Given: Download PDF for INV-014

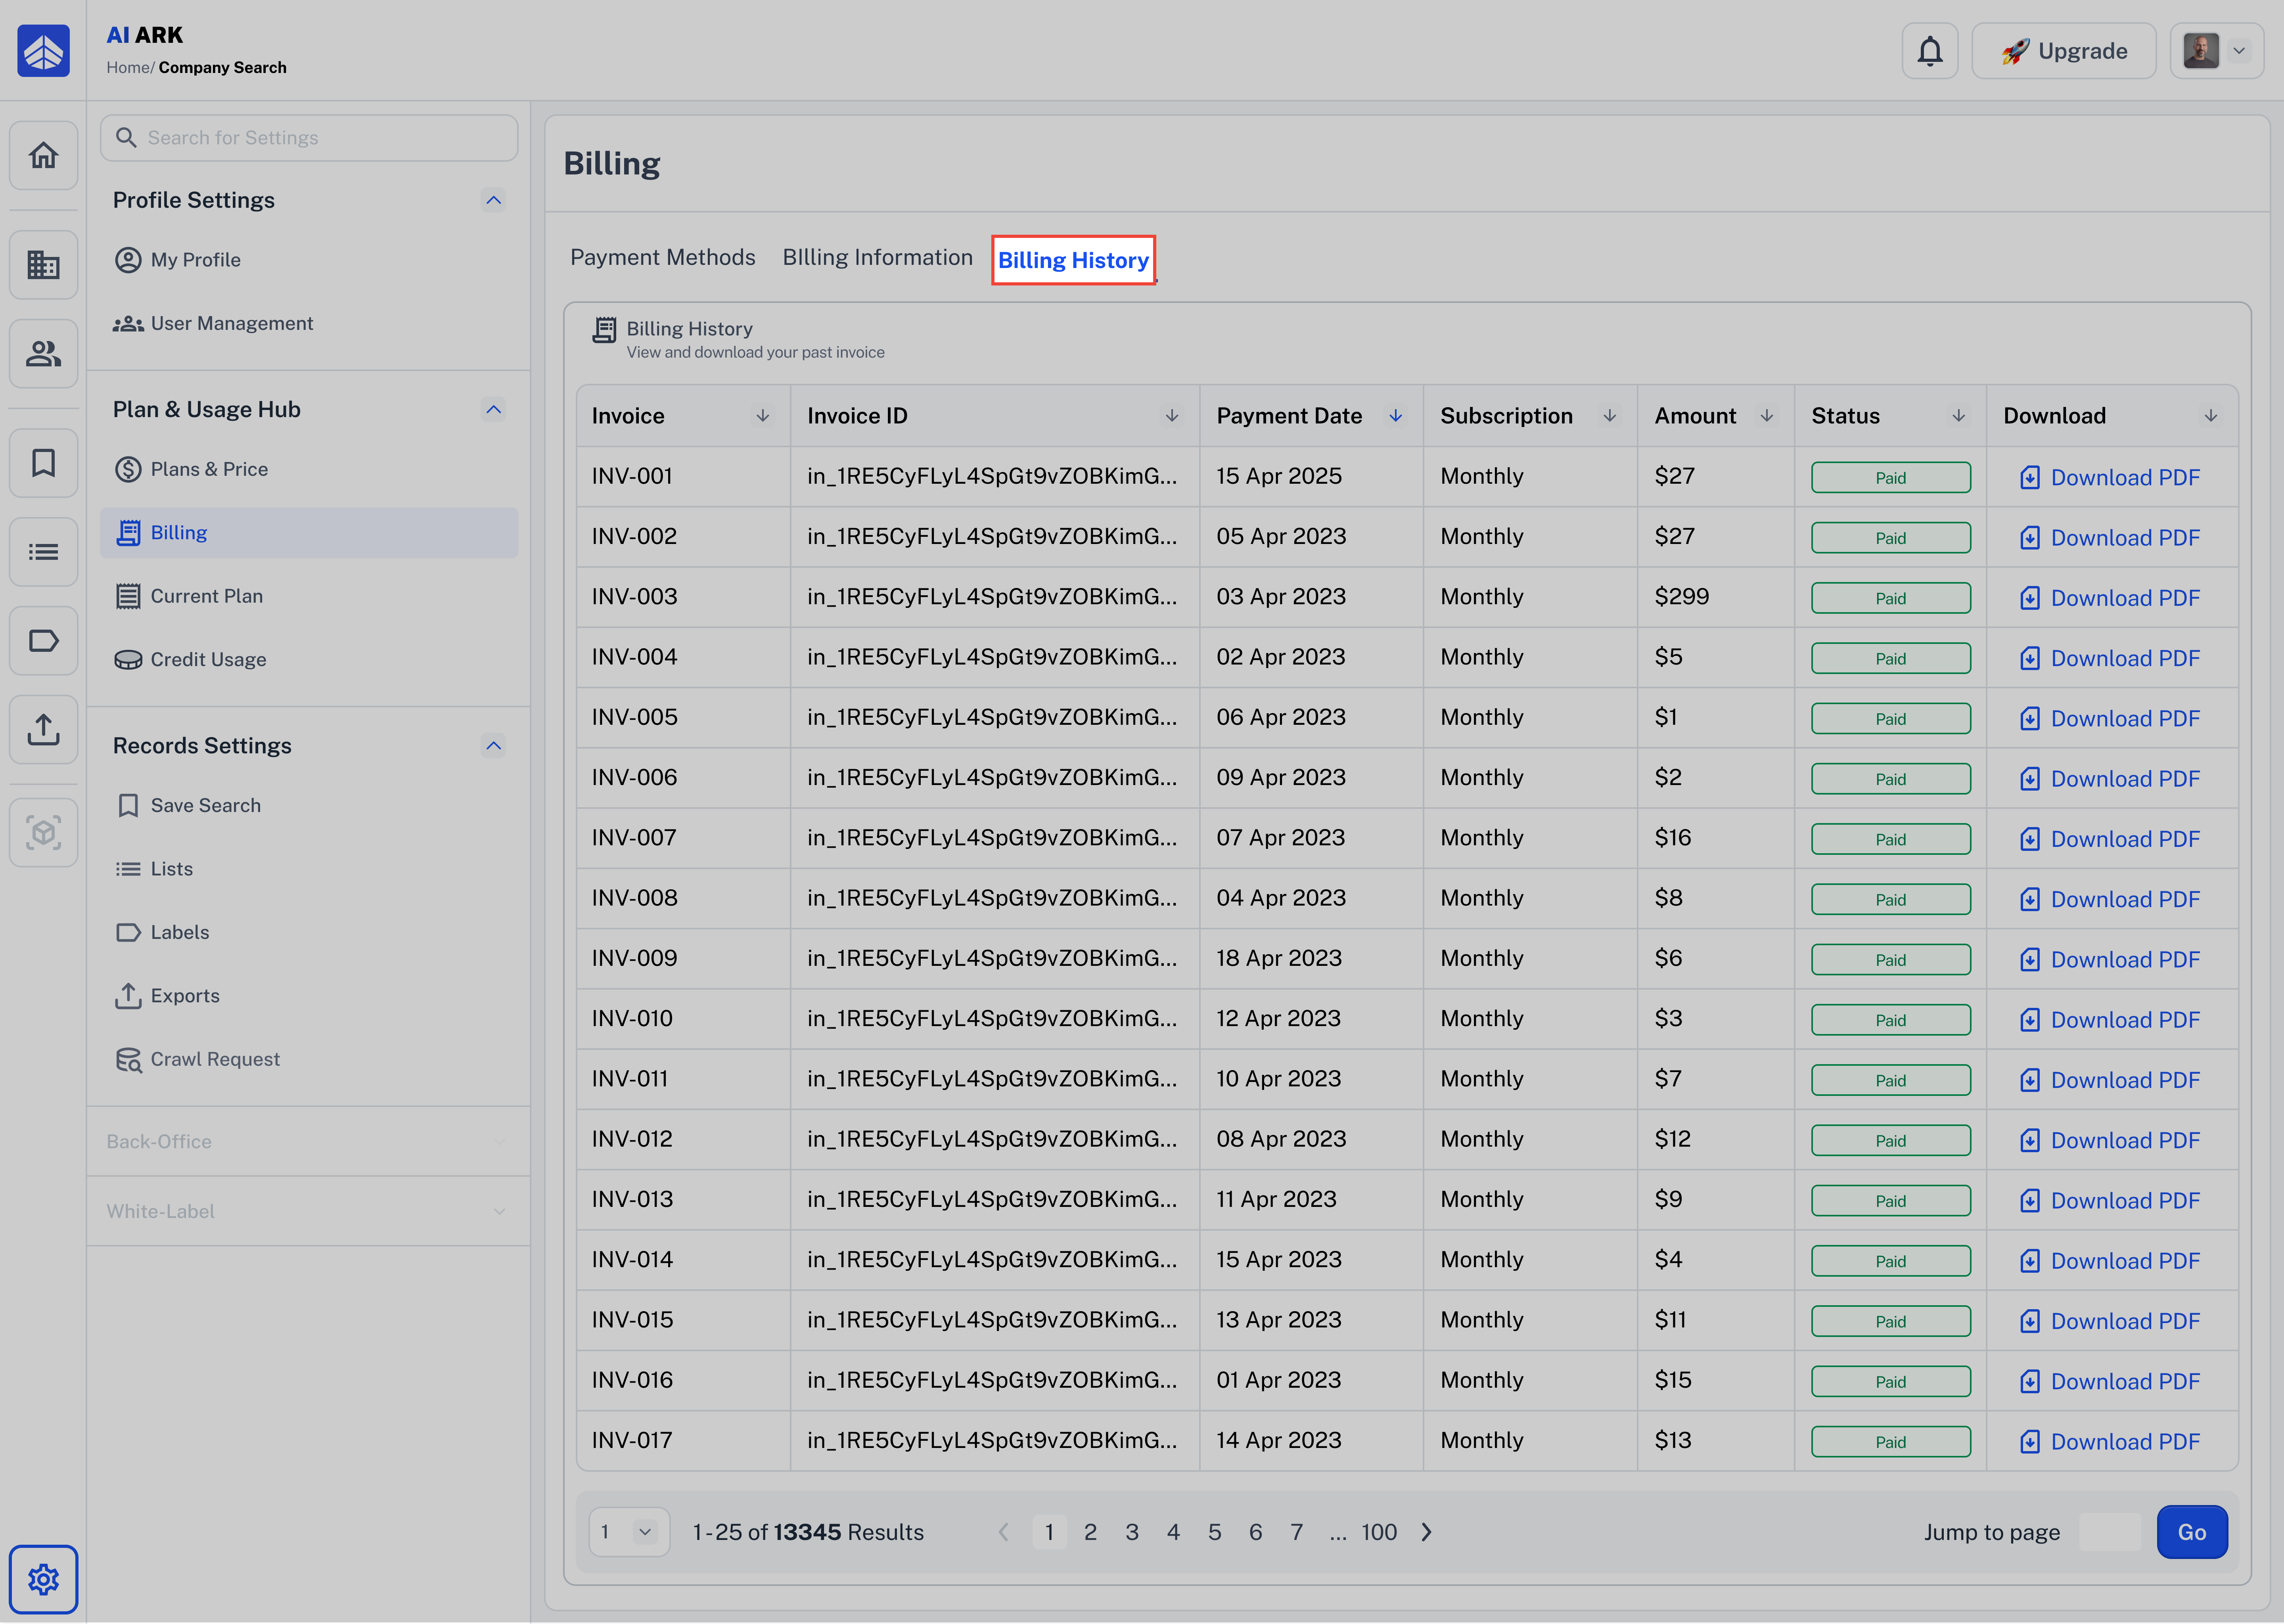Looking at the screenshot, I should (x=2109, y=1261).
